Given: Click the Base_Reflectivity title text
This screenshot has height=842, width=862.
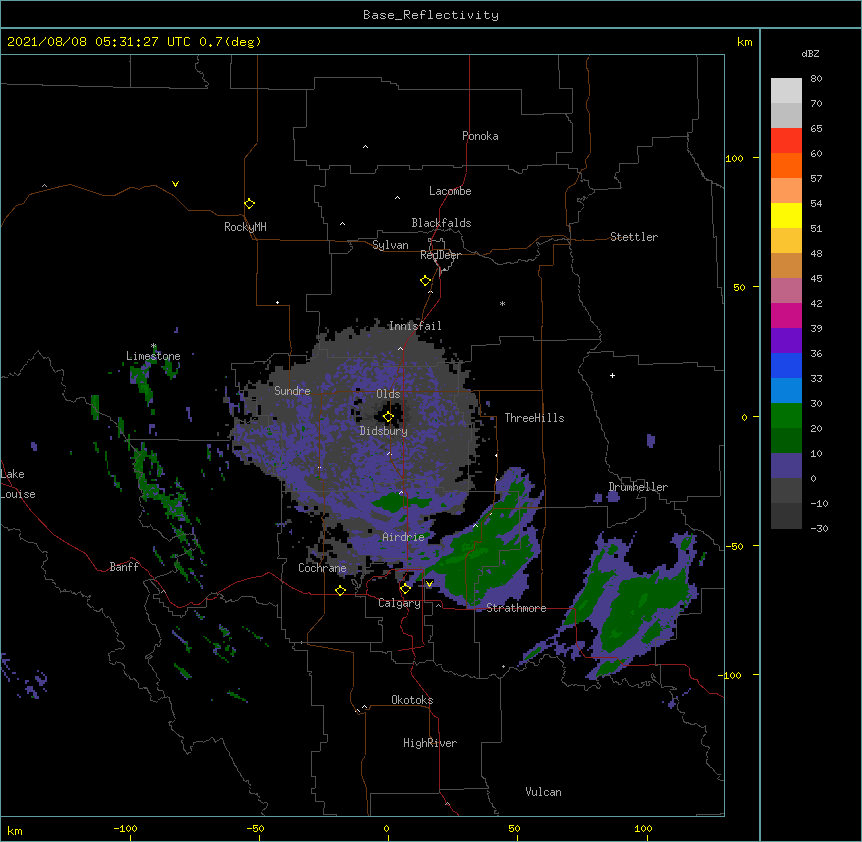Looking at the screenshot, I should (x=431, y=15).
